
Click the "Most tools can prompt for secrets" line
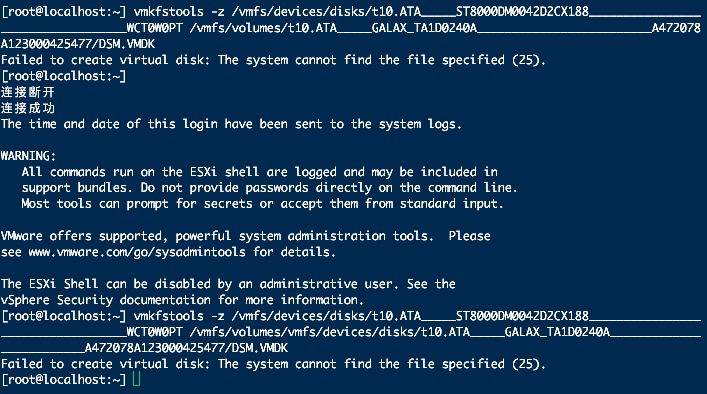(x=262, y=204)
